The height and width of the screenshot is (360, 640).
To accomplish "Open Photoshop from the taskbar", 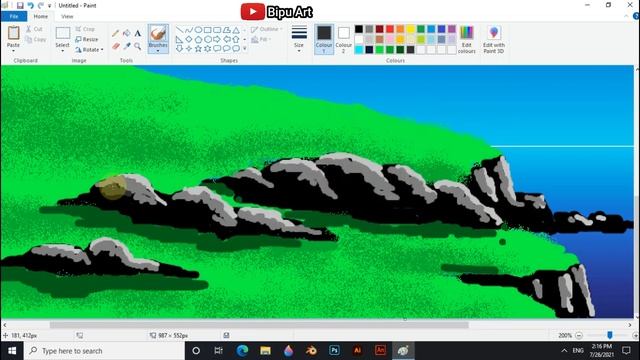I will tap(334, 351).
